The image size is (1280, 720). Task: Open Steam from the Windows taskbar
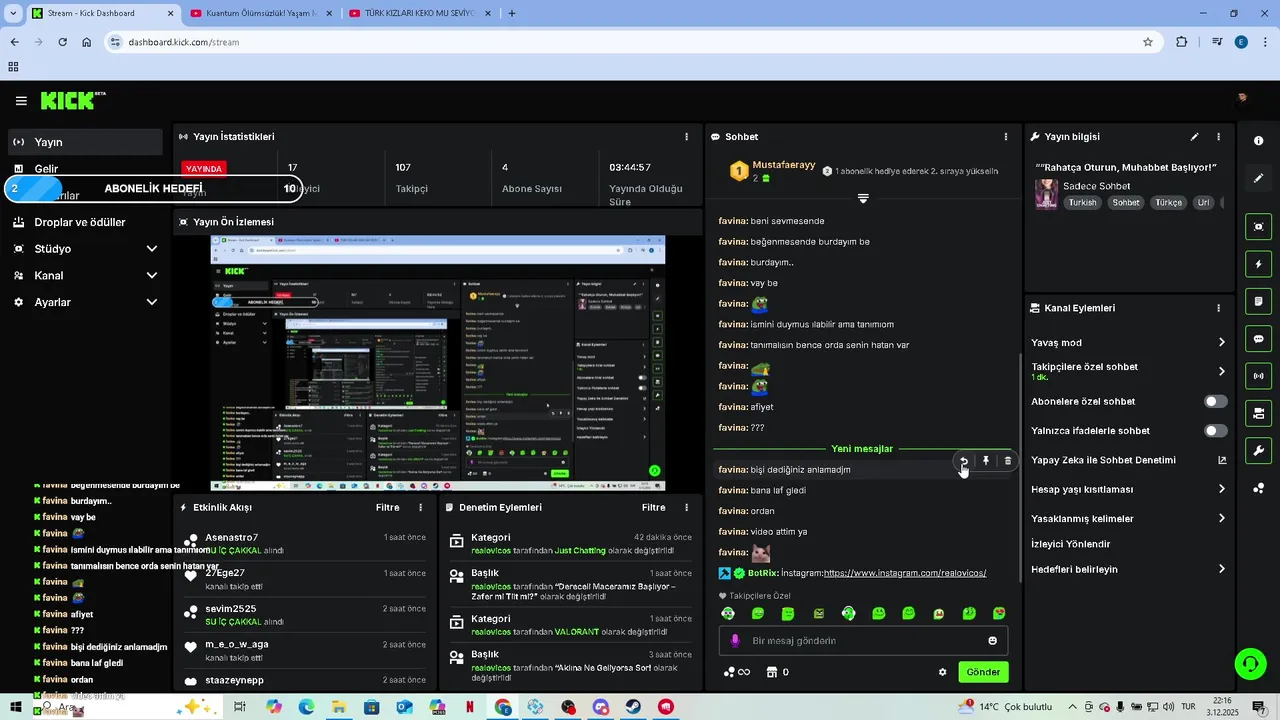[x=634, y=707]
